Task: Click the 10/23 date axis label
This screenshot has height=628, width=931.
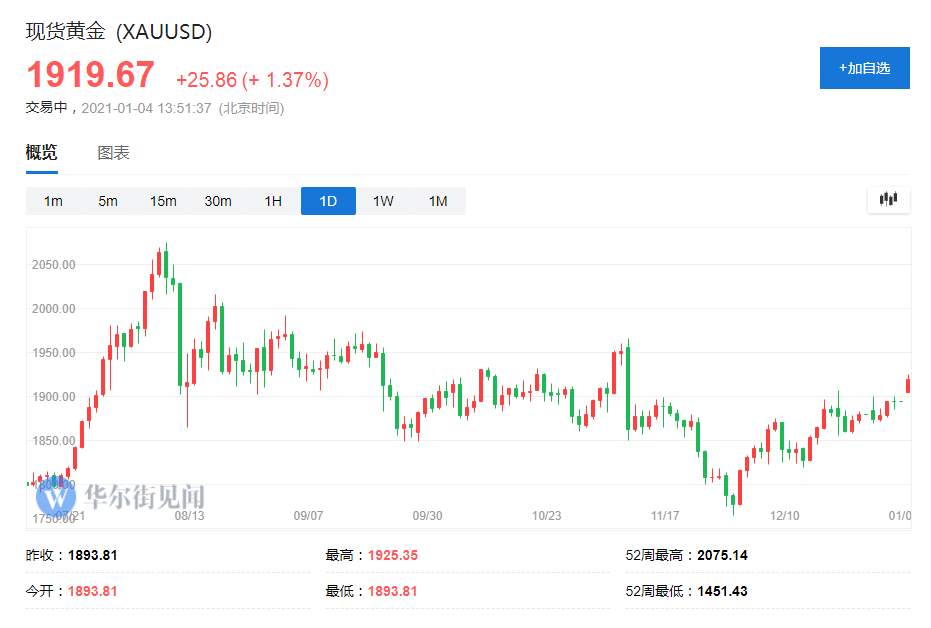Action: click(546, 516)
